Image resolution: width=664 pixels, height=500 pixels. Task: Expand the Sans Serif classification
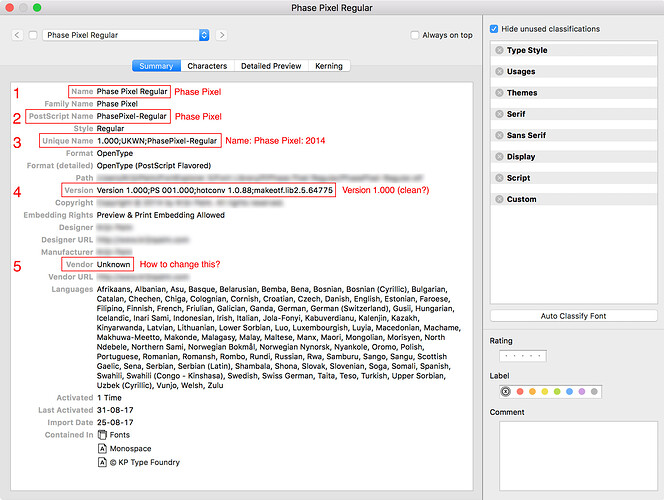coord(499,135)
